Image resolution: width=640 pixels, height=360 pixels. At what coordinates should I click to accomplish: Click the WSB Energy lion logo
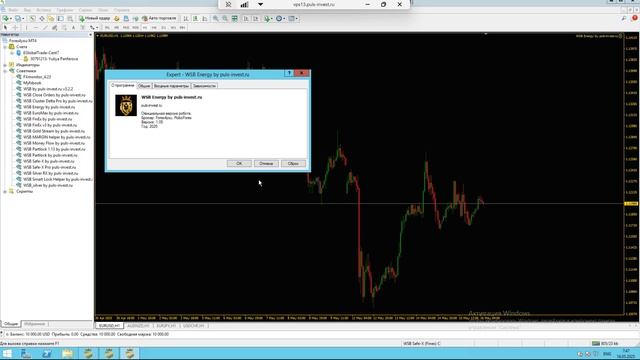click(126, 105)
